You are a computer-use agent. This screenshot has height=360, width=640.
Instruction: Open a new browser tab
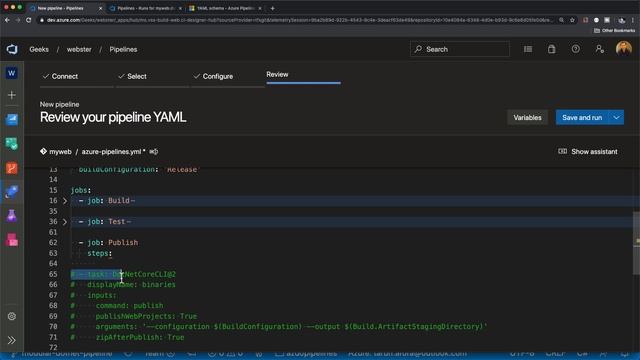point(272,8)
